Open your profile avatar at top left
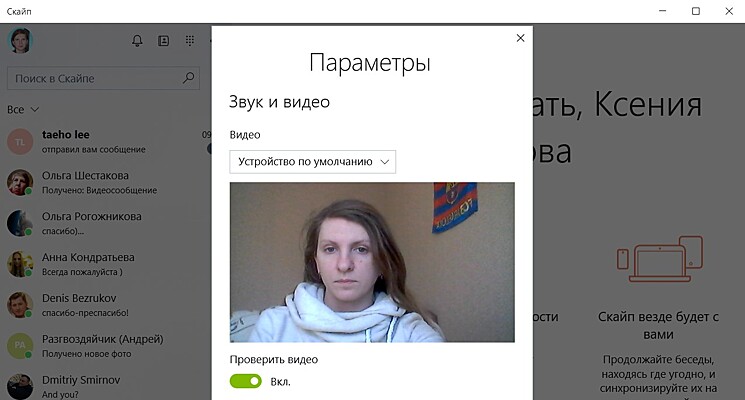The height and width of the screenshot is (400, 745). click(21, 41)
